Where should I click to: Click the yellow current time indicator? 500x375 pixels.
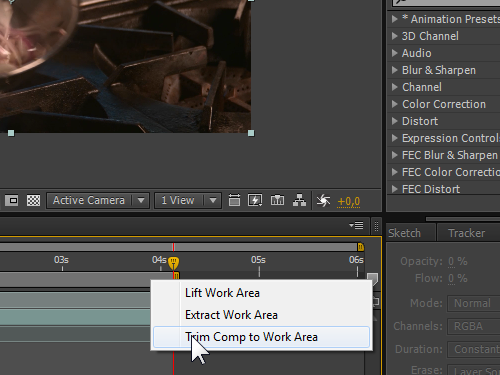point(173,263)
